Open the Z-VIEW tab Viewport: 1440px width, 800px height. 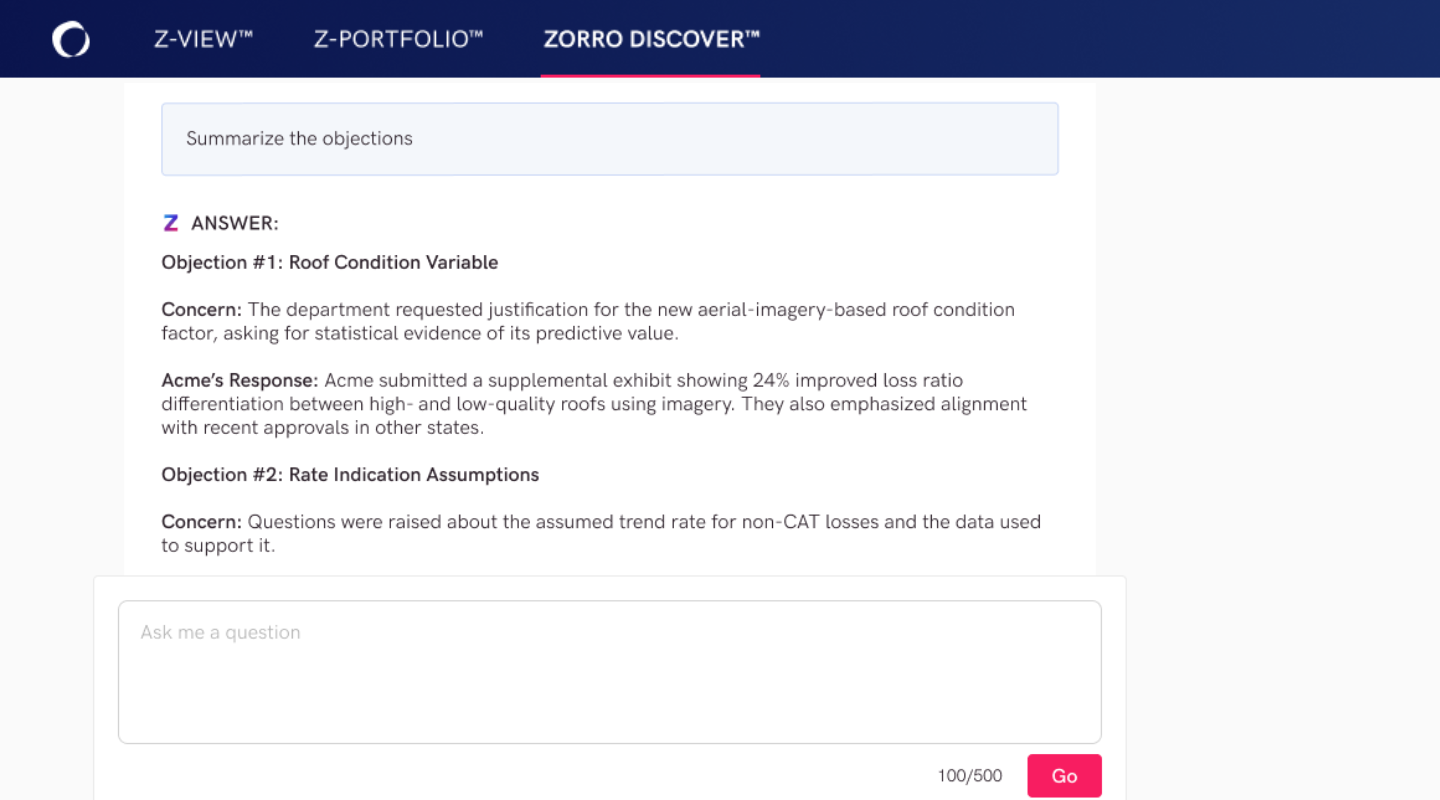(x=203, y=39)
